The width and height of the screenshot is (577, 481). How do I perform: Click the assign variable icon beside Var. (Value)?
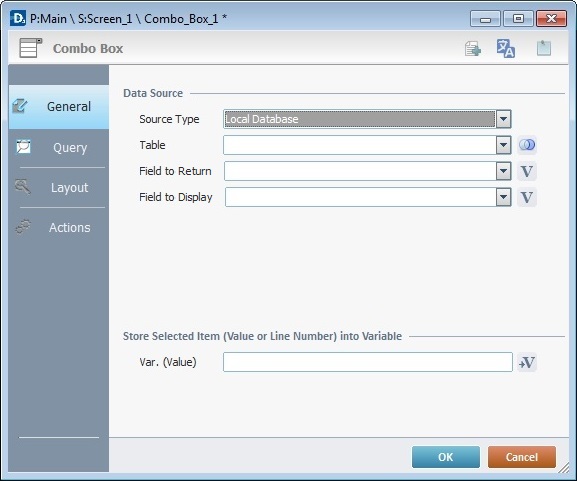tap(527, 362)
